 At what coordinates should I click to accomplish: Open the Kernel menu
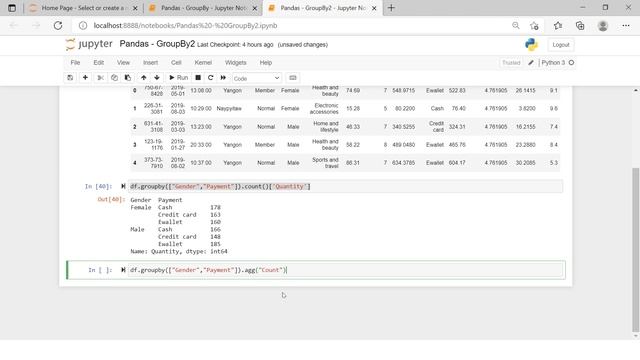tap(203, 63)
